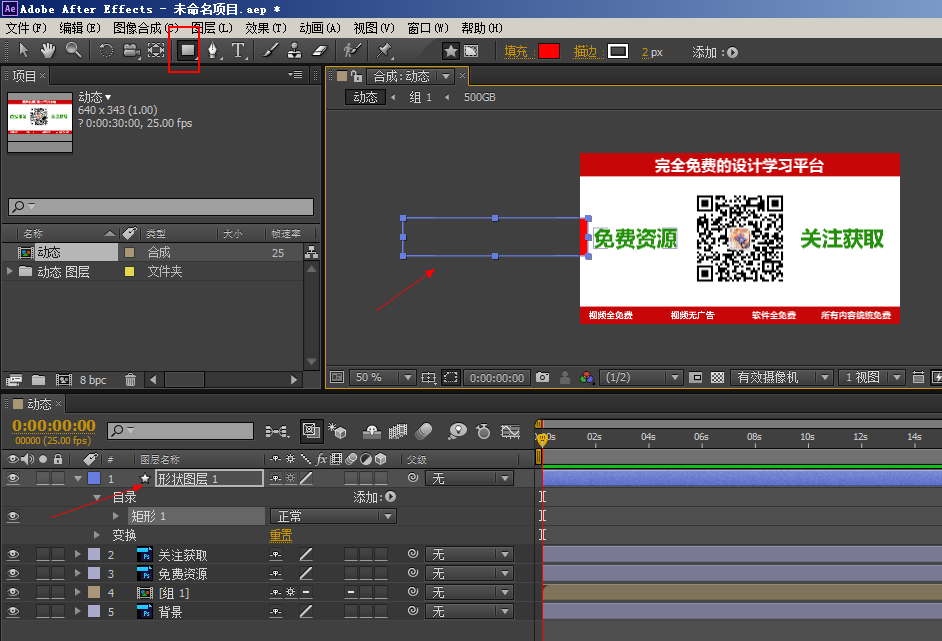Viewport: 942px width, 641px height.
Task: Click 重置 reset link
Action: (281, 535)
